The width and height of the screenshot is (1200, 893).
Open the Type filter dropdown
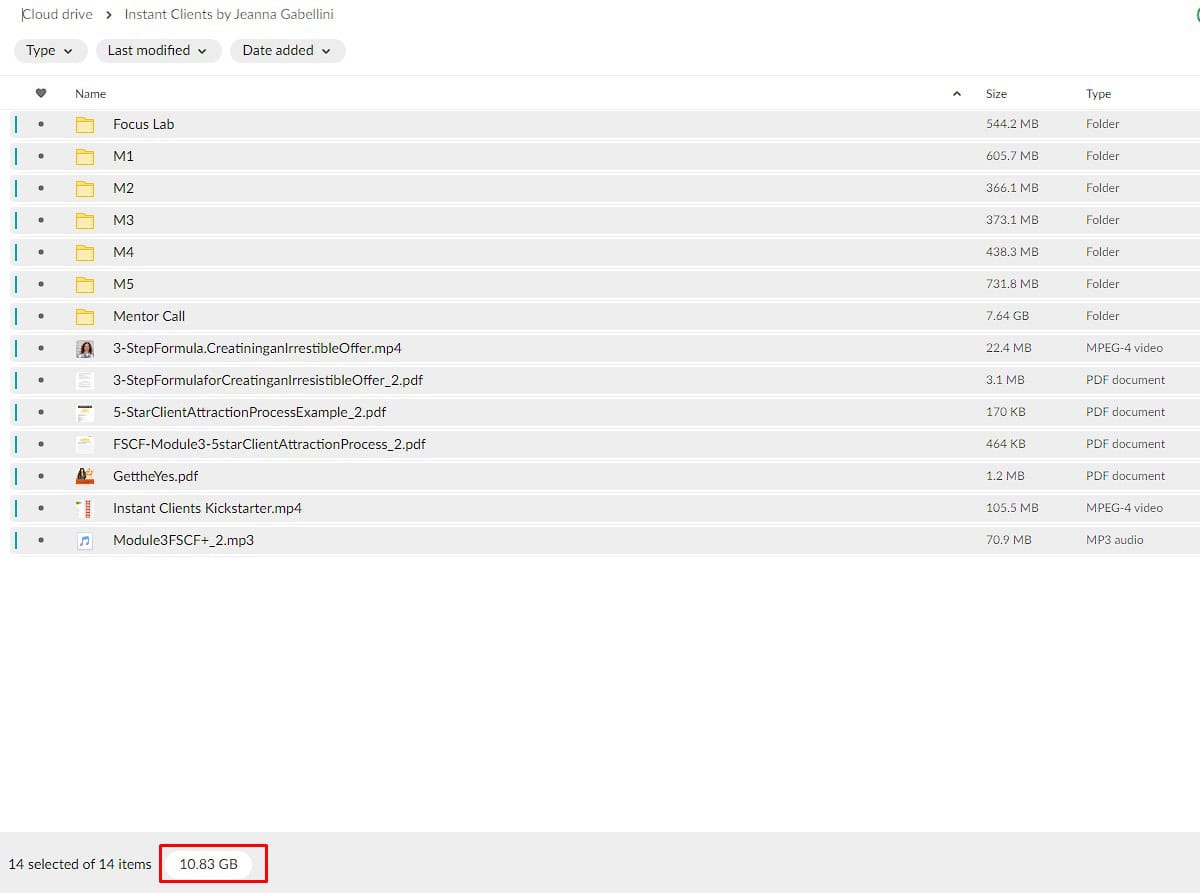pyautogui.click(x=49, y=50)
